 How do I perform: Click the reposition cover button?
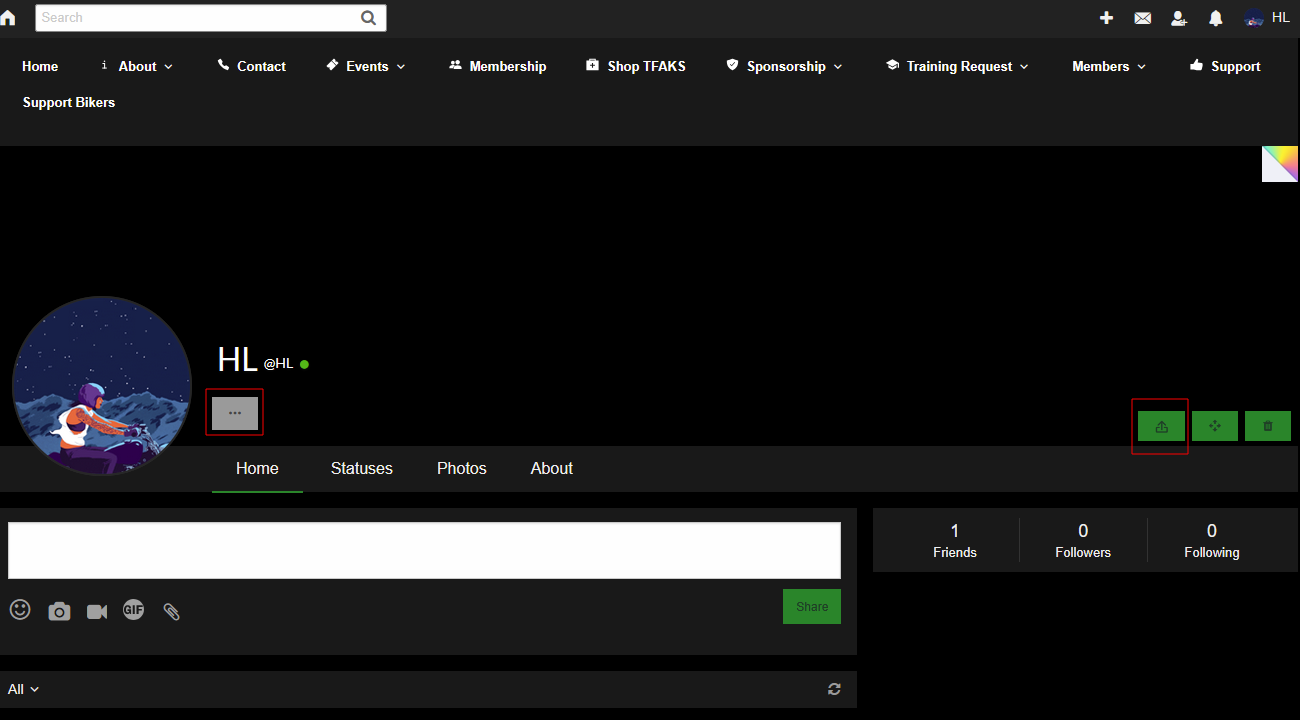(x=1215, y=426)
